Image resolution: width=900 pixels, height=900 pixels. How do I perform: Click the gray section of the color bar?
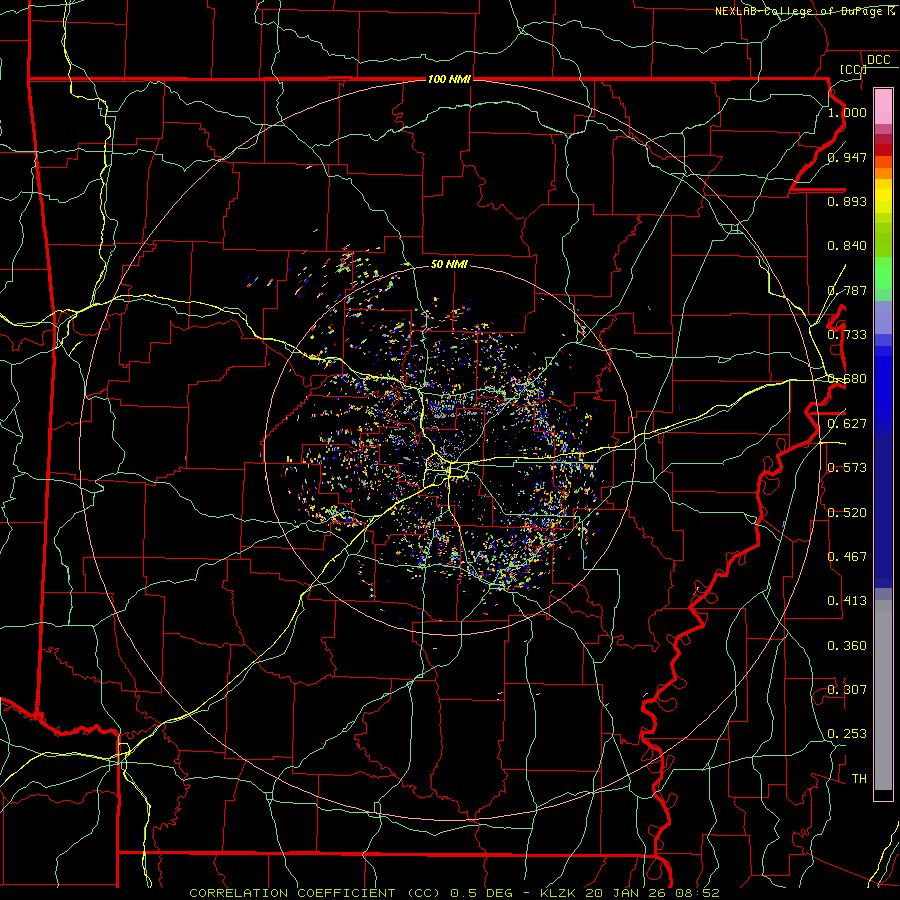(x=883, y=695)
